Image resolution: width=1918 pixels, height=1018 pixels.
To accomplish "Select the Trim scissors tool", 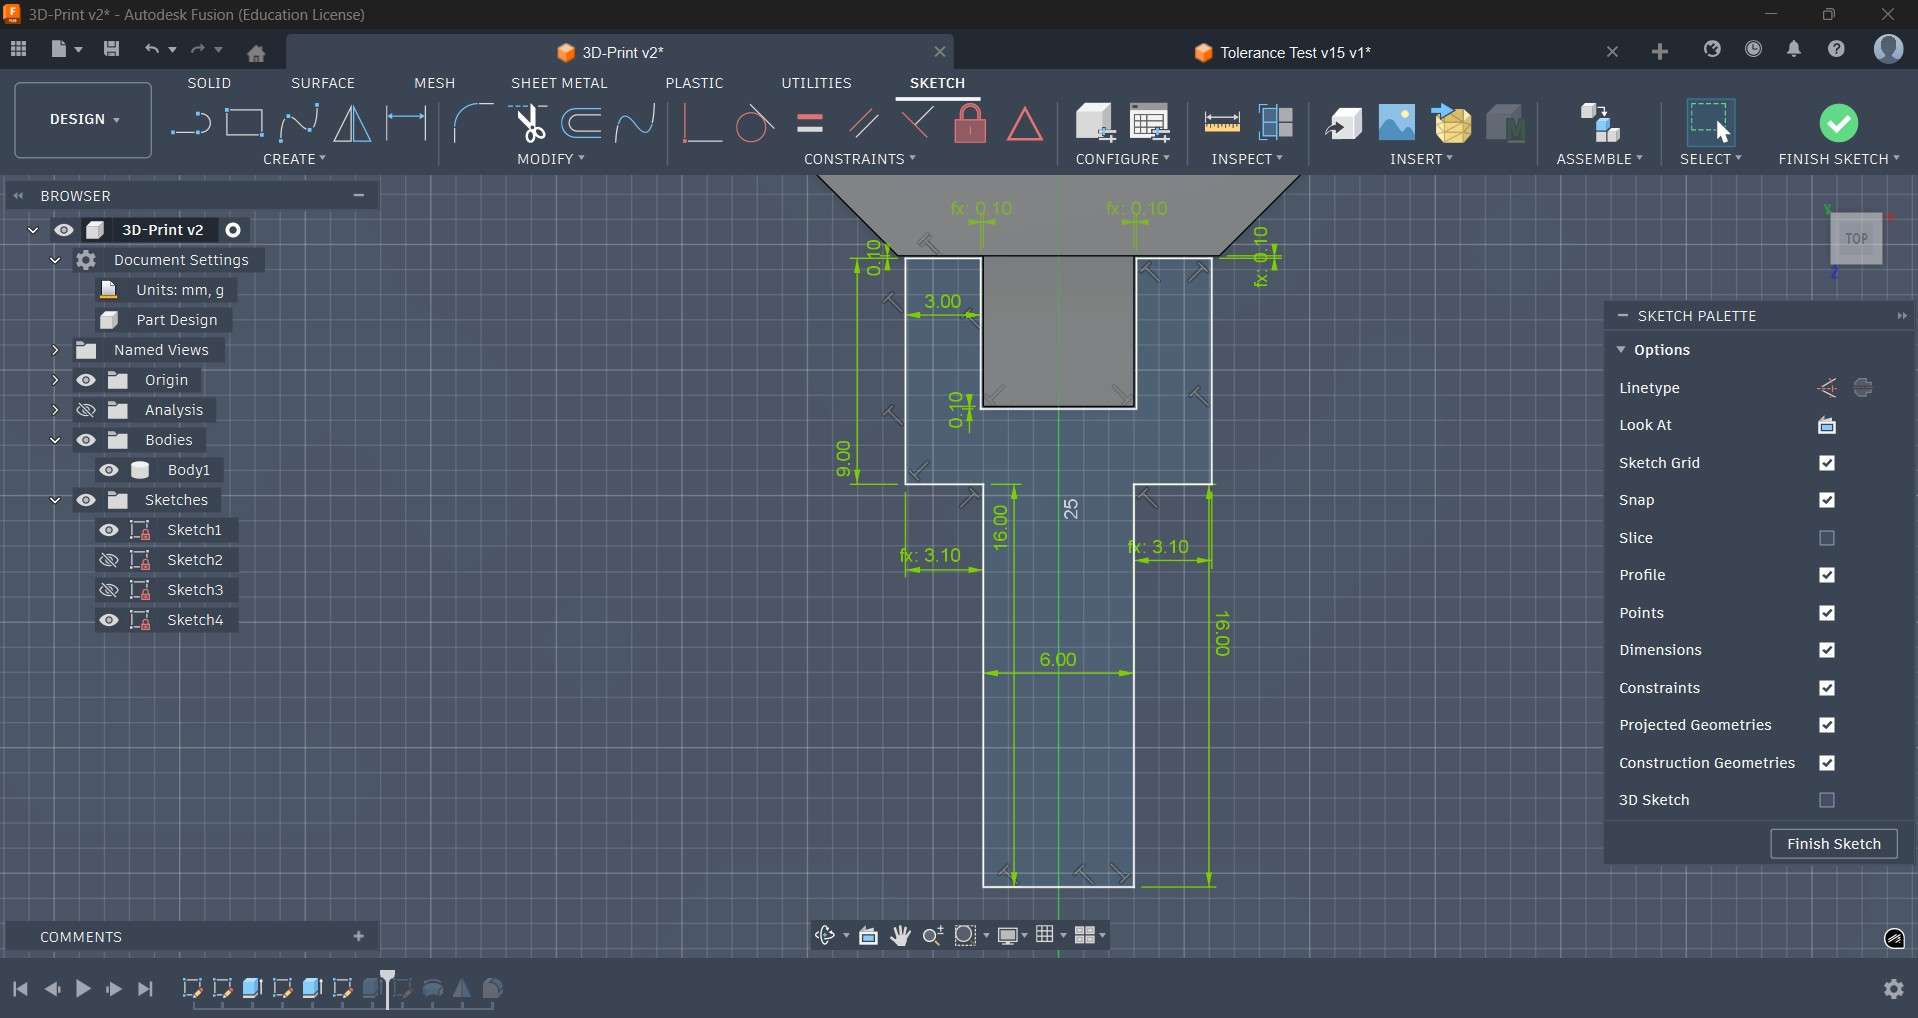I will pos(528,124).
